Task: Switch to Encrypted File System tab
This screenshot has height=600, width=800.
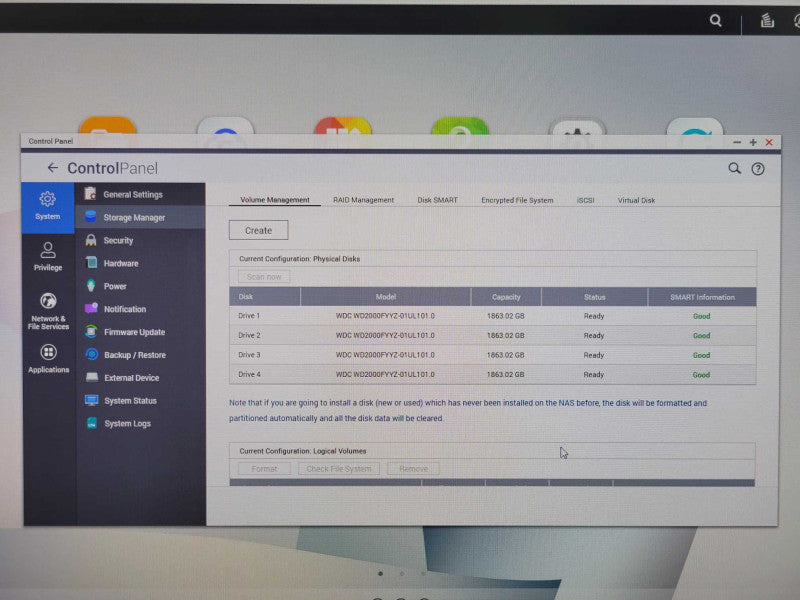Action: click(517, 200)
